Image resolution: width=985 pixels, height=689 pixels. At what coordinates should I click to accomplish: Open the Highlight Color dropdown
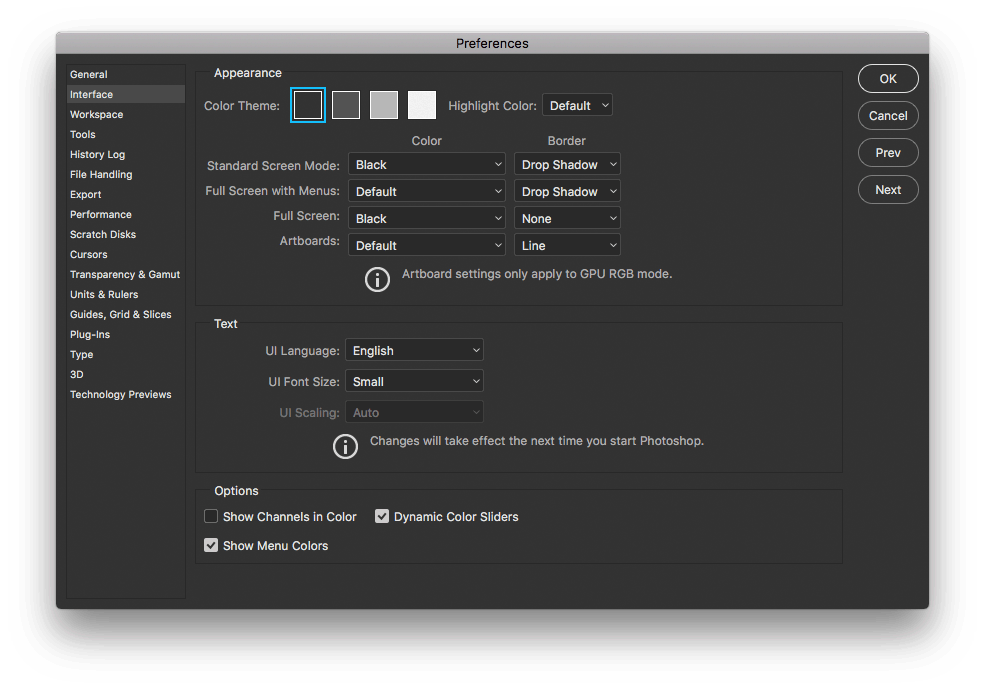pyautogui.click(x=577, y=106)
